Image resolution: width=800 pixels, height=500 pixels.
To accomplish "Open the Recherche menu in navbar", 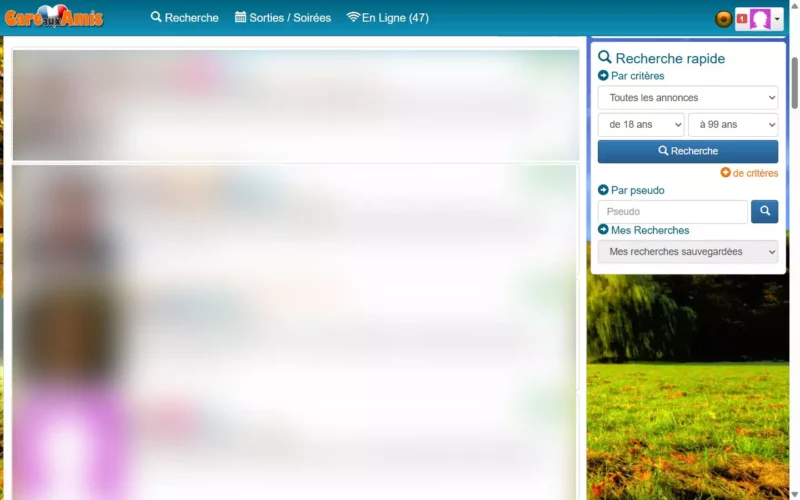I will pos(184,18).
